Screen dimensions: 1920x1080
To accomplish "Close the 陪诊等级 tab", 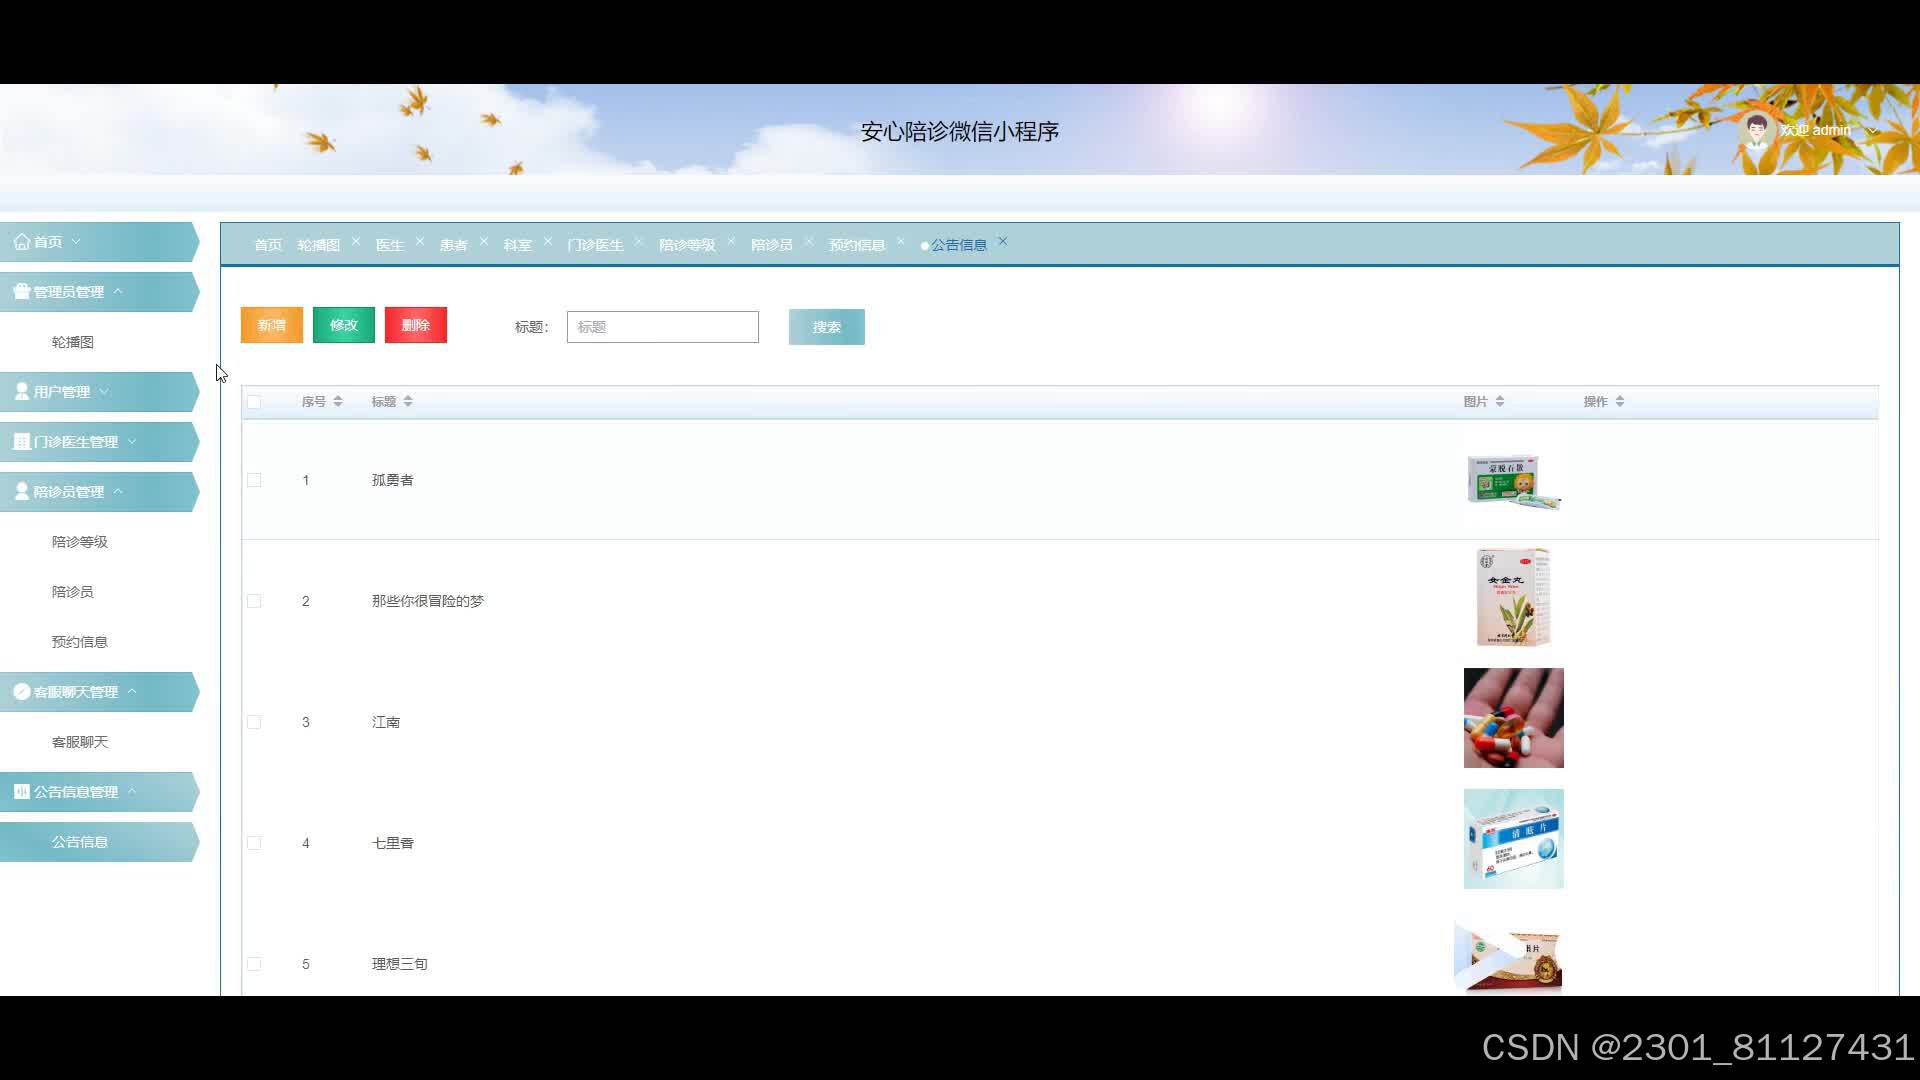I will click(x=731, y=242).
